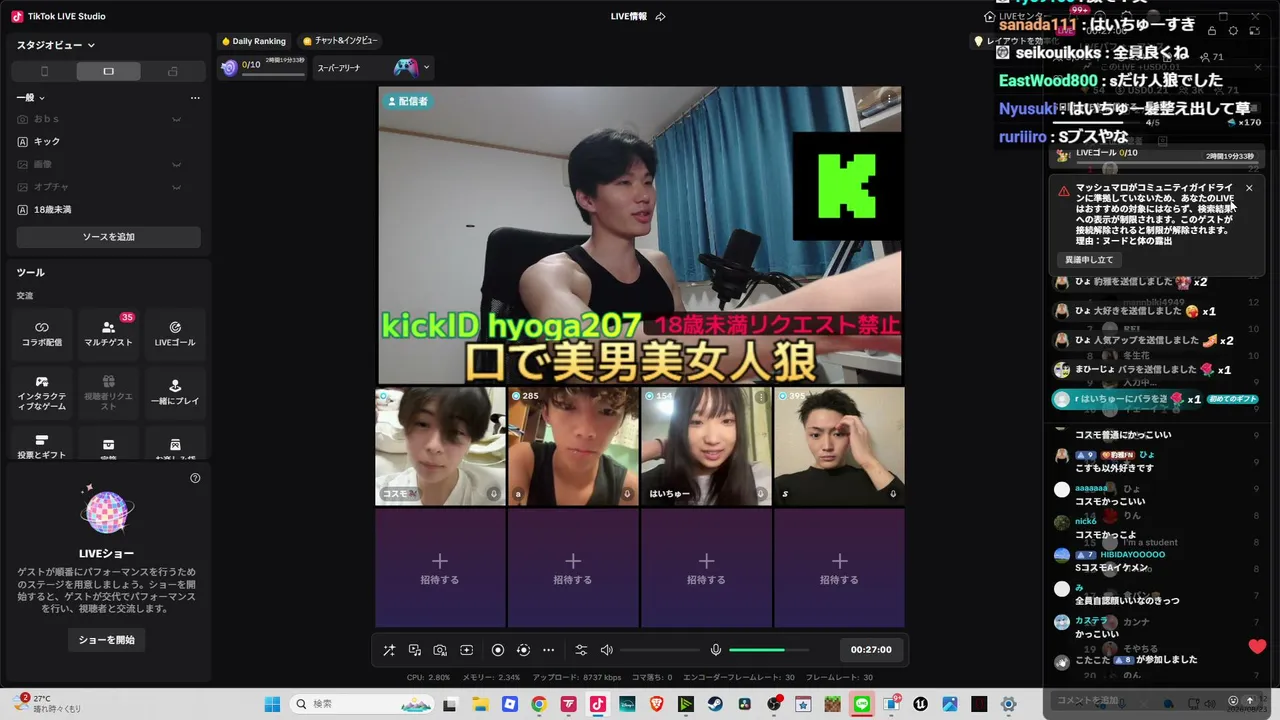Open the audio mixer settings icon
This screenshot has height=720, width=1280.
click(581, 650)
